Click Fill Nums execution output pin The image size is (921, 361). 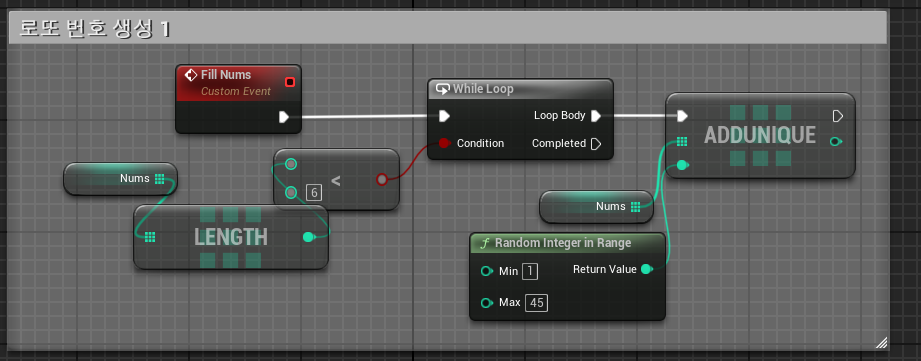pyautogui.click(x=284, y=117)
